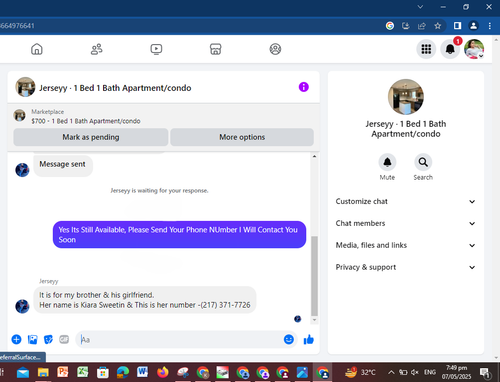Open the Chrome profile icon
The image size is (500, 382).
pos(473,26)
